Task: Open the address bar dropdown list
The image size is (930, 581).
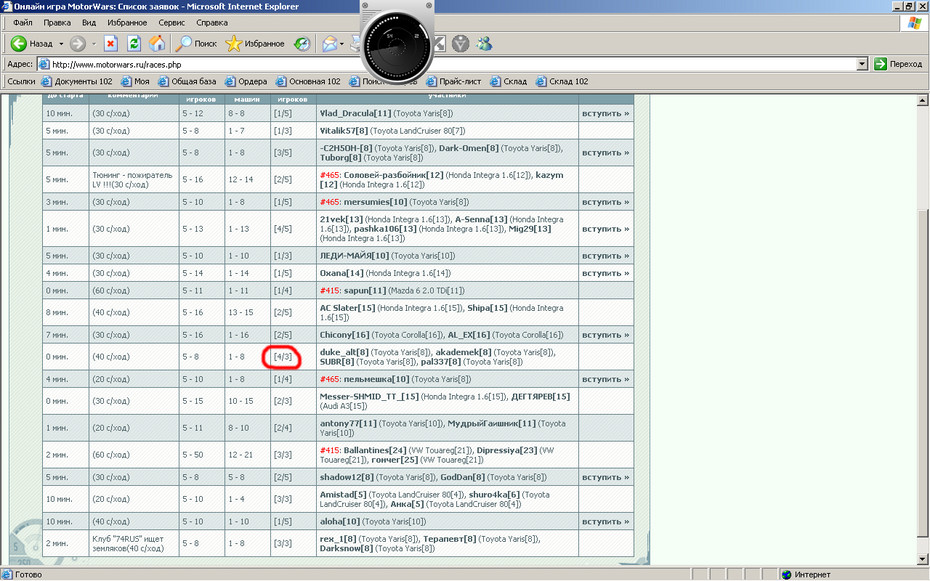Action: (862, 64)
